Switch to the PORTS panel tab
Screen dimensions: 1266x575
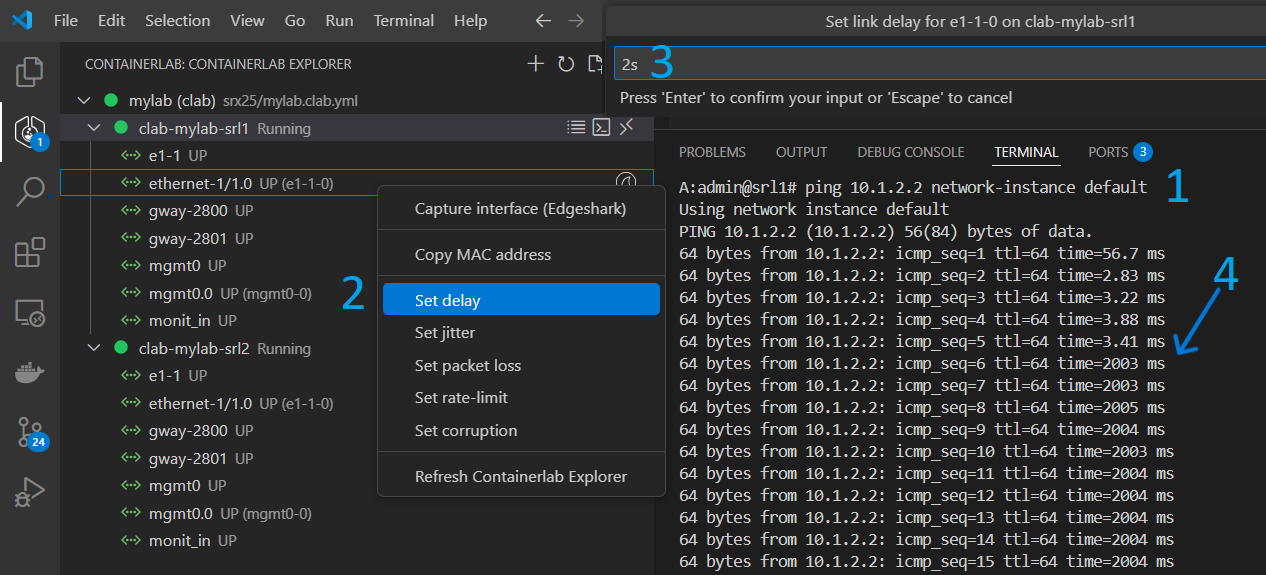(1108, 152)
